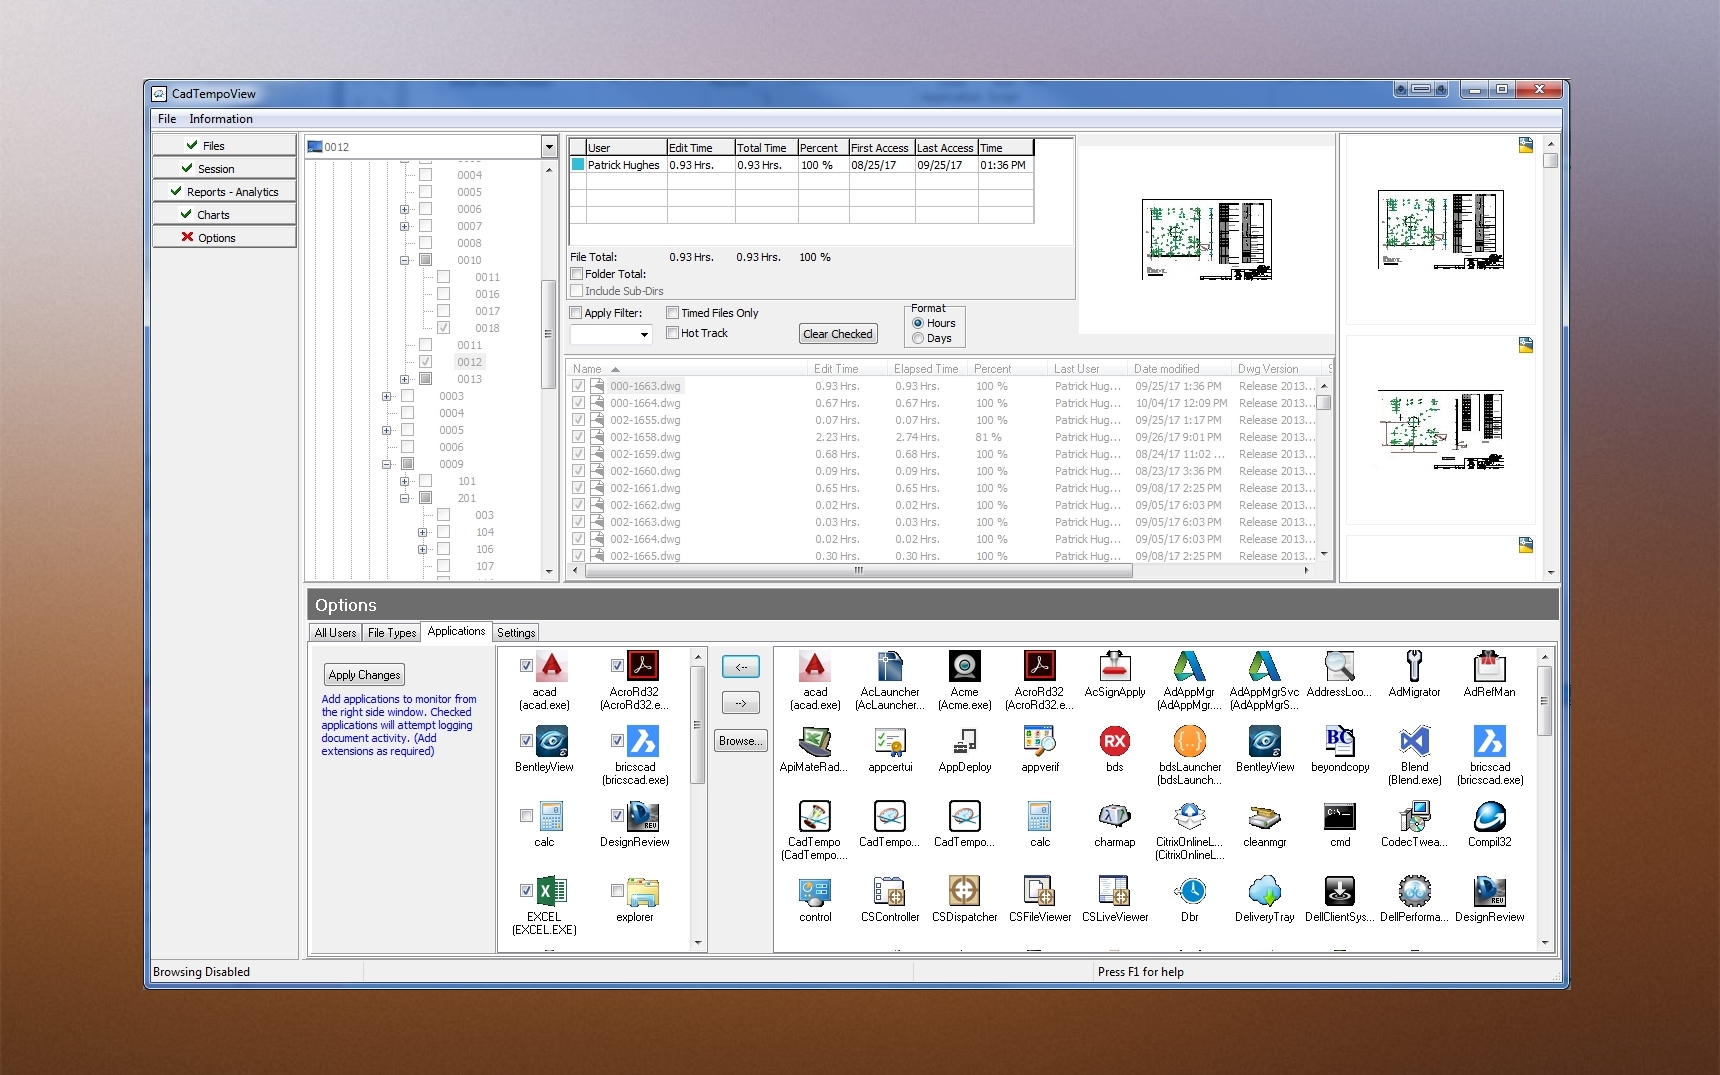Select the cleanmgr application icon
The height and width of the screenshot is (1075, 1720).
tap(1264, 817)
